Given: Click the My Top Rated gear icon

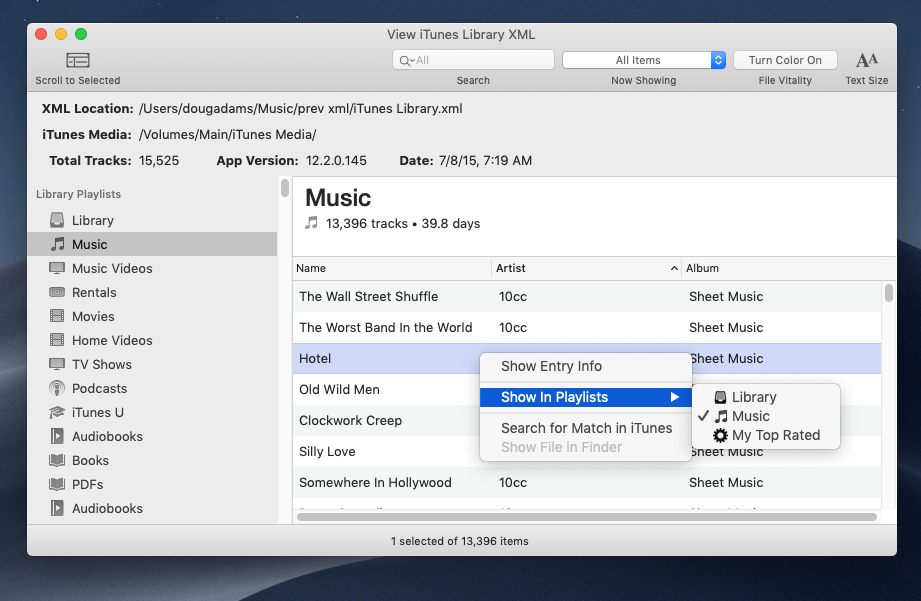Looking at the screenshot, I should 720,435.
